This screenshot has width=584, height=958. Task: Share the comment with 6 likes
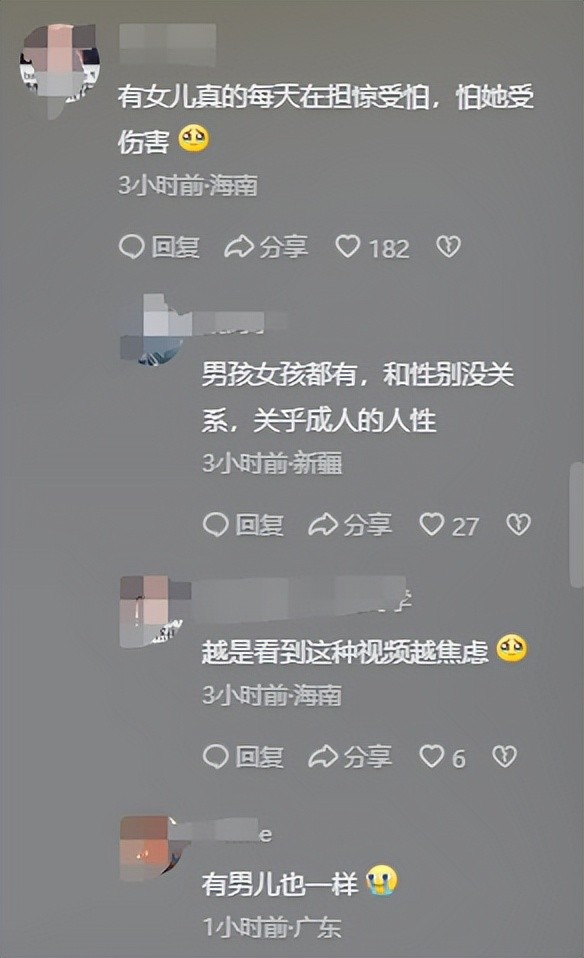(x=349, y=757)
